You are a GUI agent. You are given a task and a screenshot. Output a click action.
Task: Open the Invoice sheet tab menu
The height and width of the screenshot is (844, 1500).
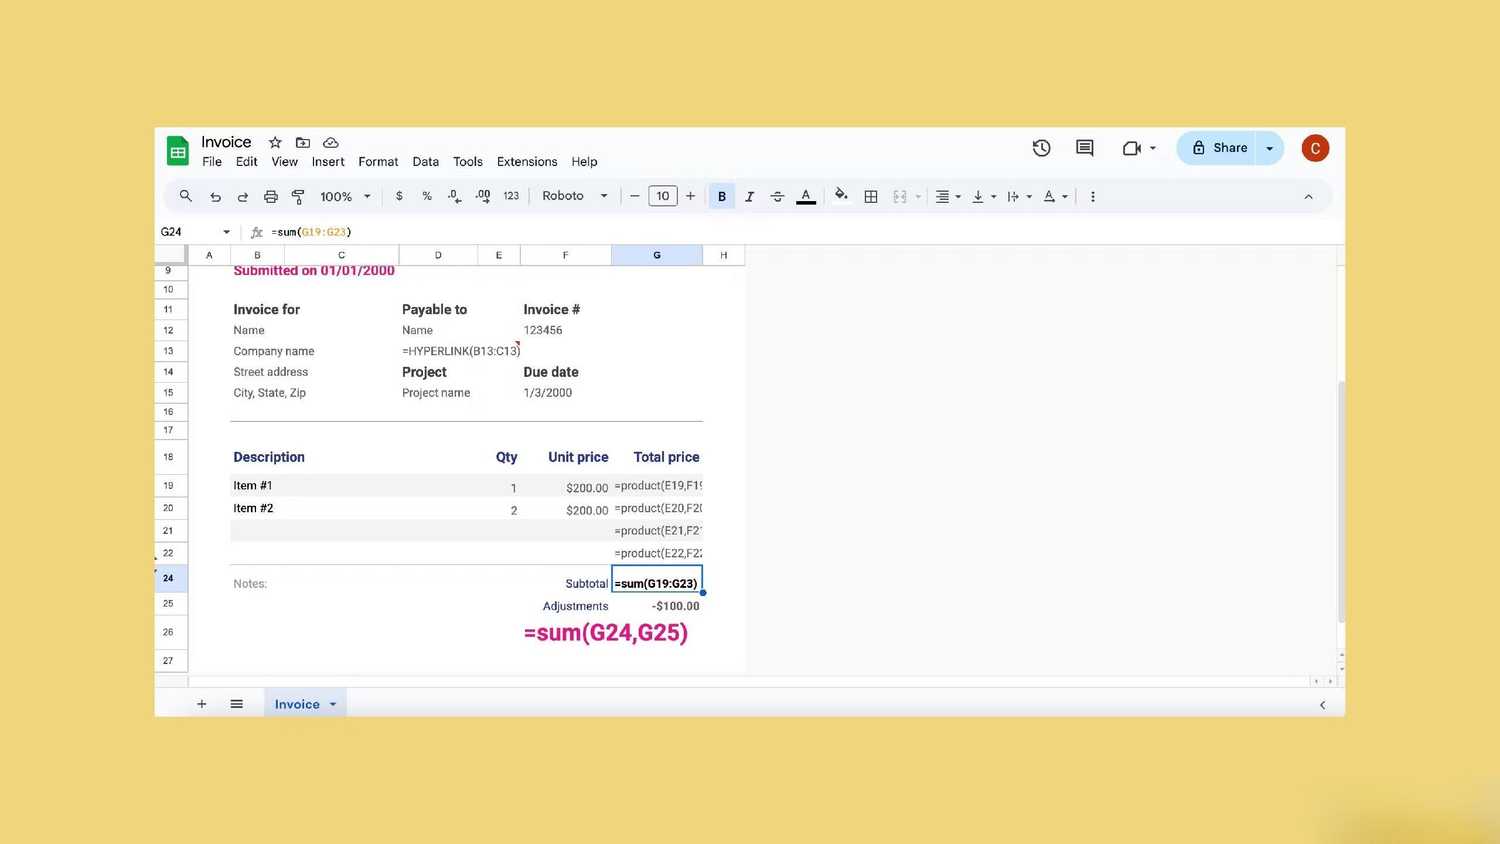click(332, 704)
